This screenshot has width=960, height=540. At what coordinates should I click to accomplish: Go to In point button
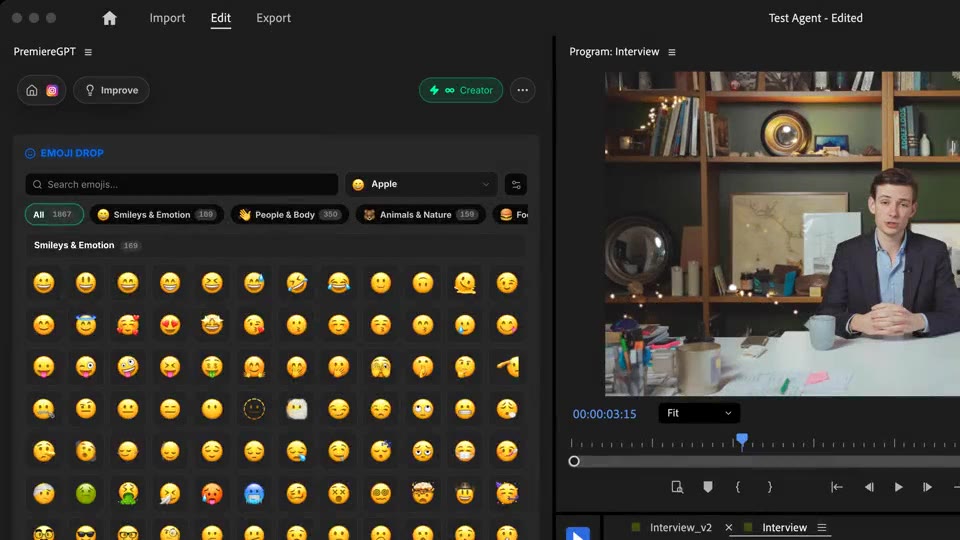(836, 487)
